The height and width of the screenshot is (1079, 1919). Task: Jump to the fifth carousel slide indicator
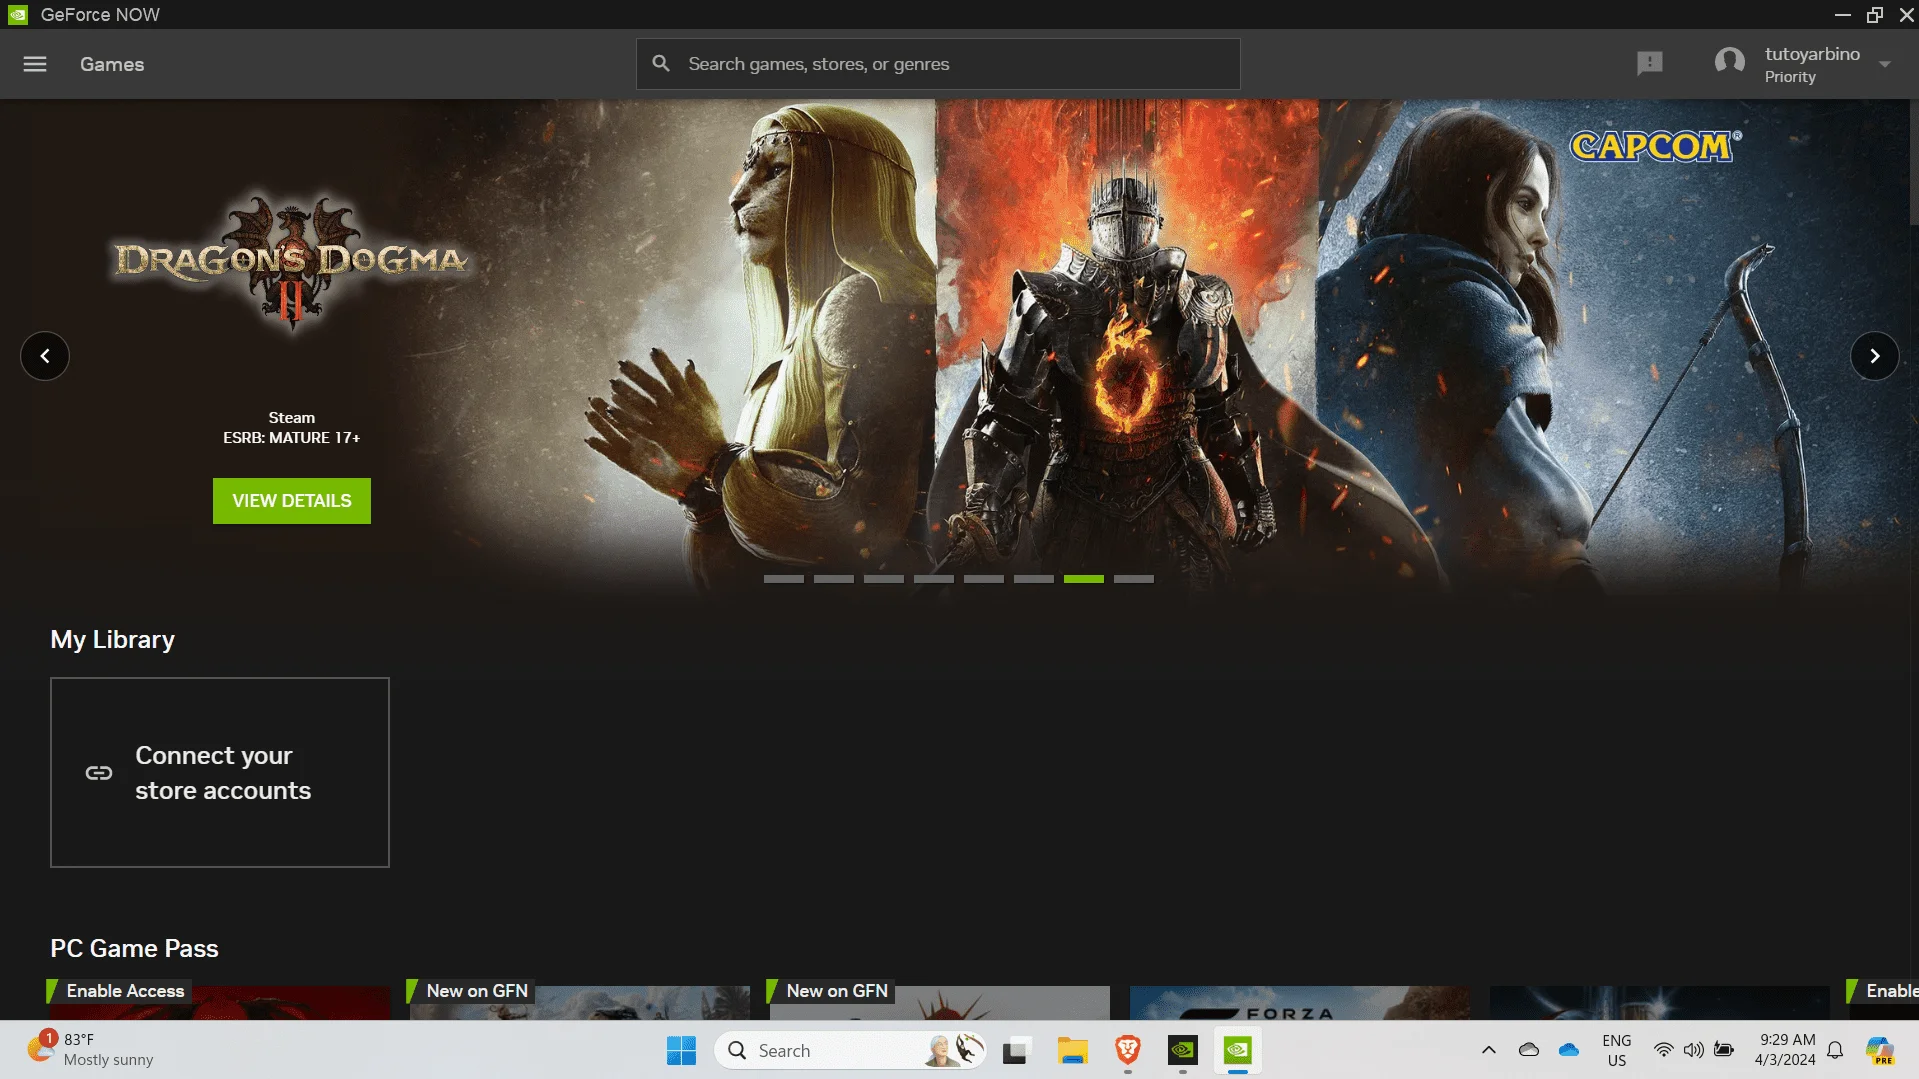984,579
